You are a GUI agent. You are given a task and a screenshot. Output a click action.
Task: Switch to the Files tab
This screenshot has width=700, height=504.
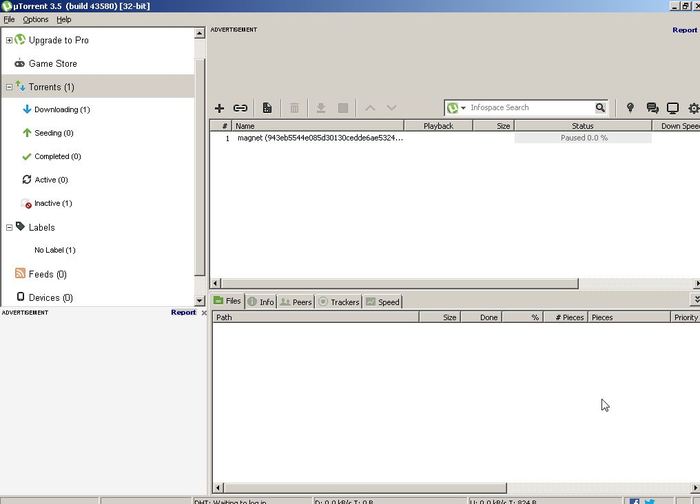point(228,301)
